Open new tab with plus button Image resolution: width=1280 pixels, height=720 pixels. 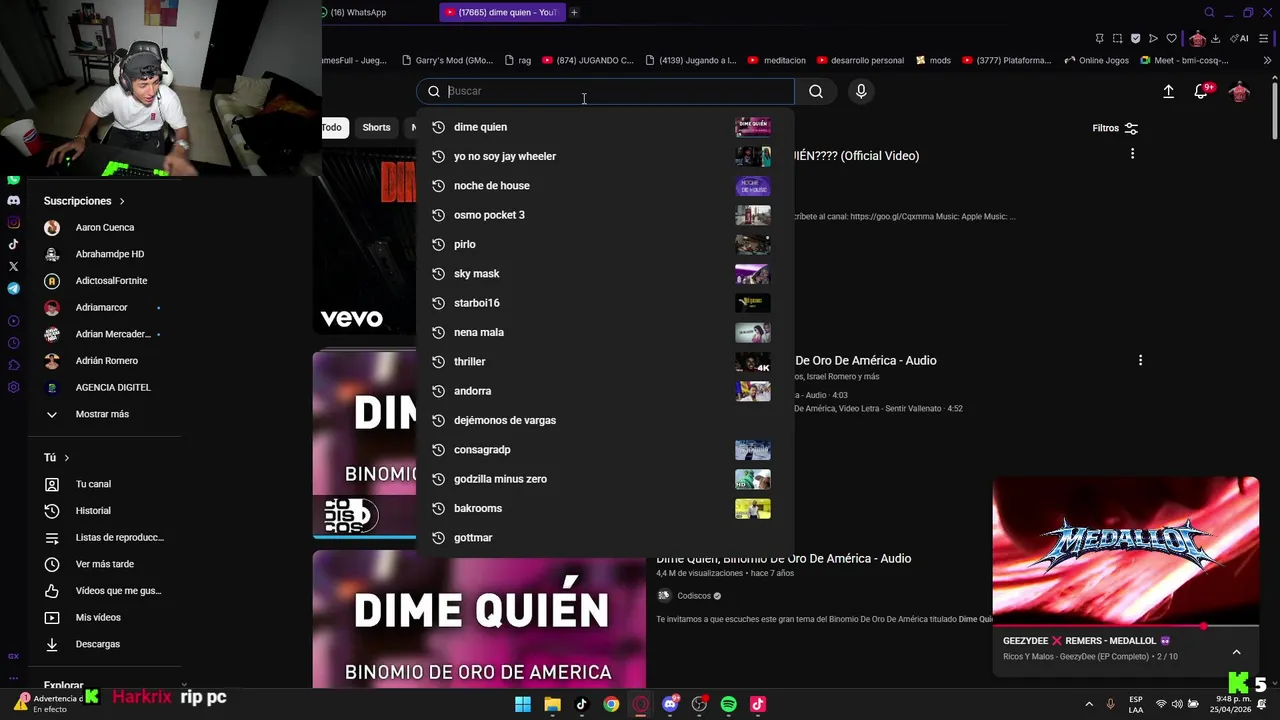tap(574, 12)
